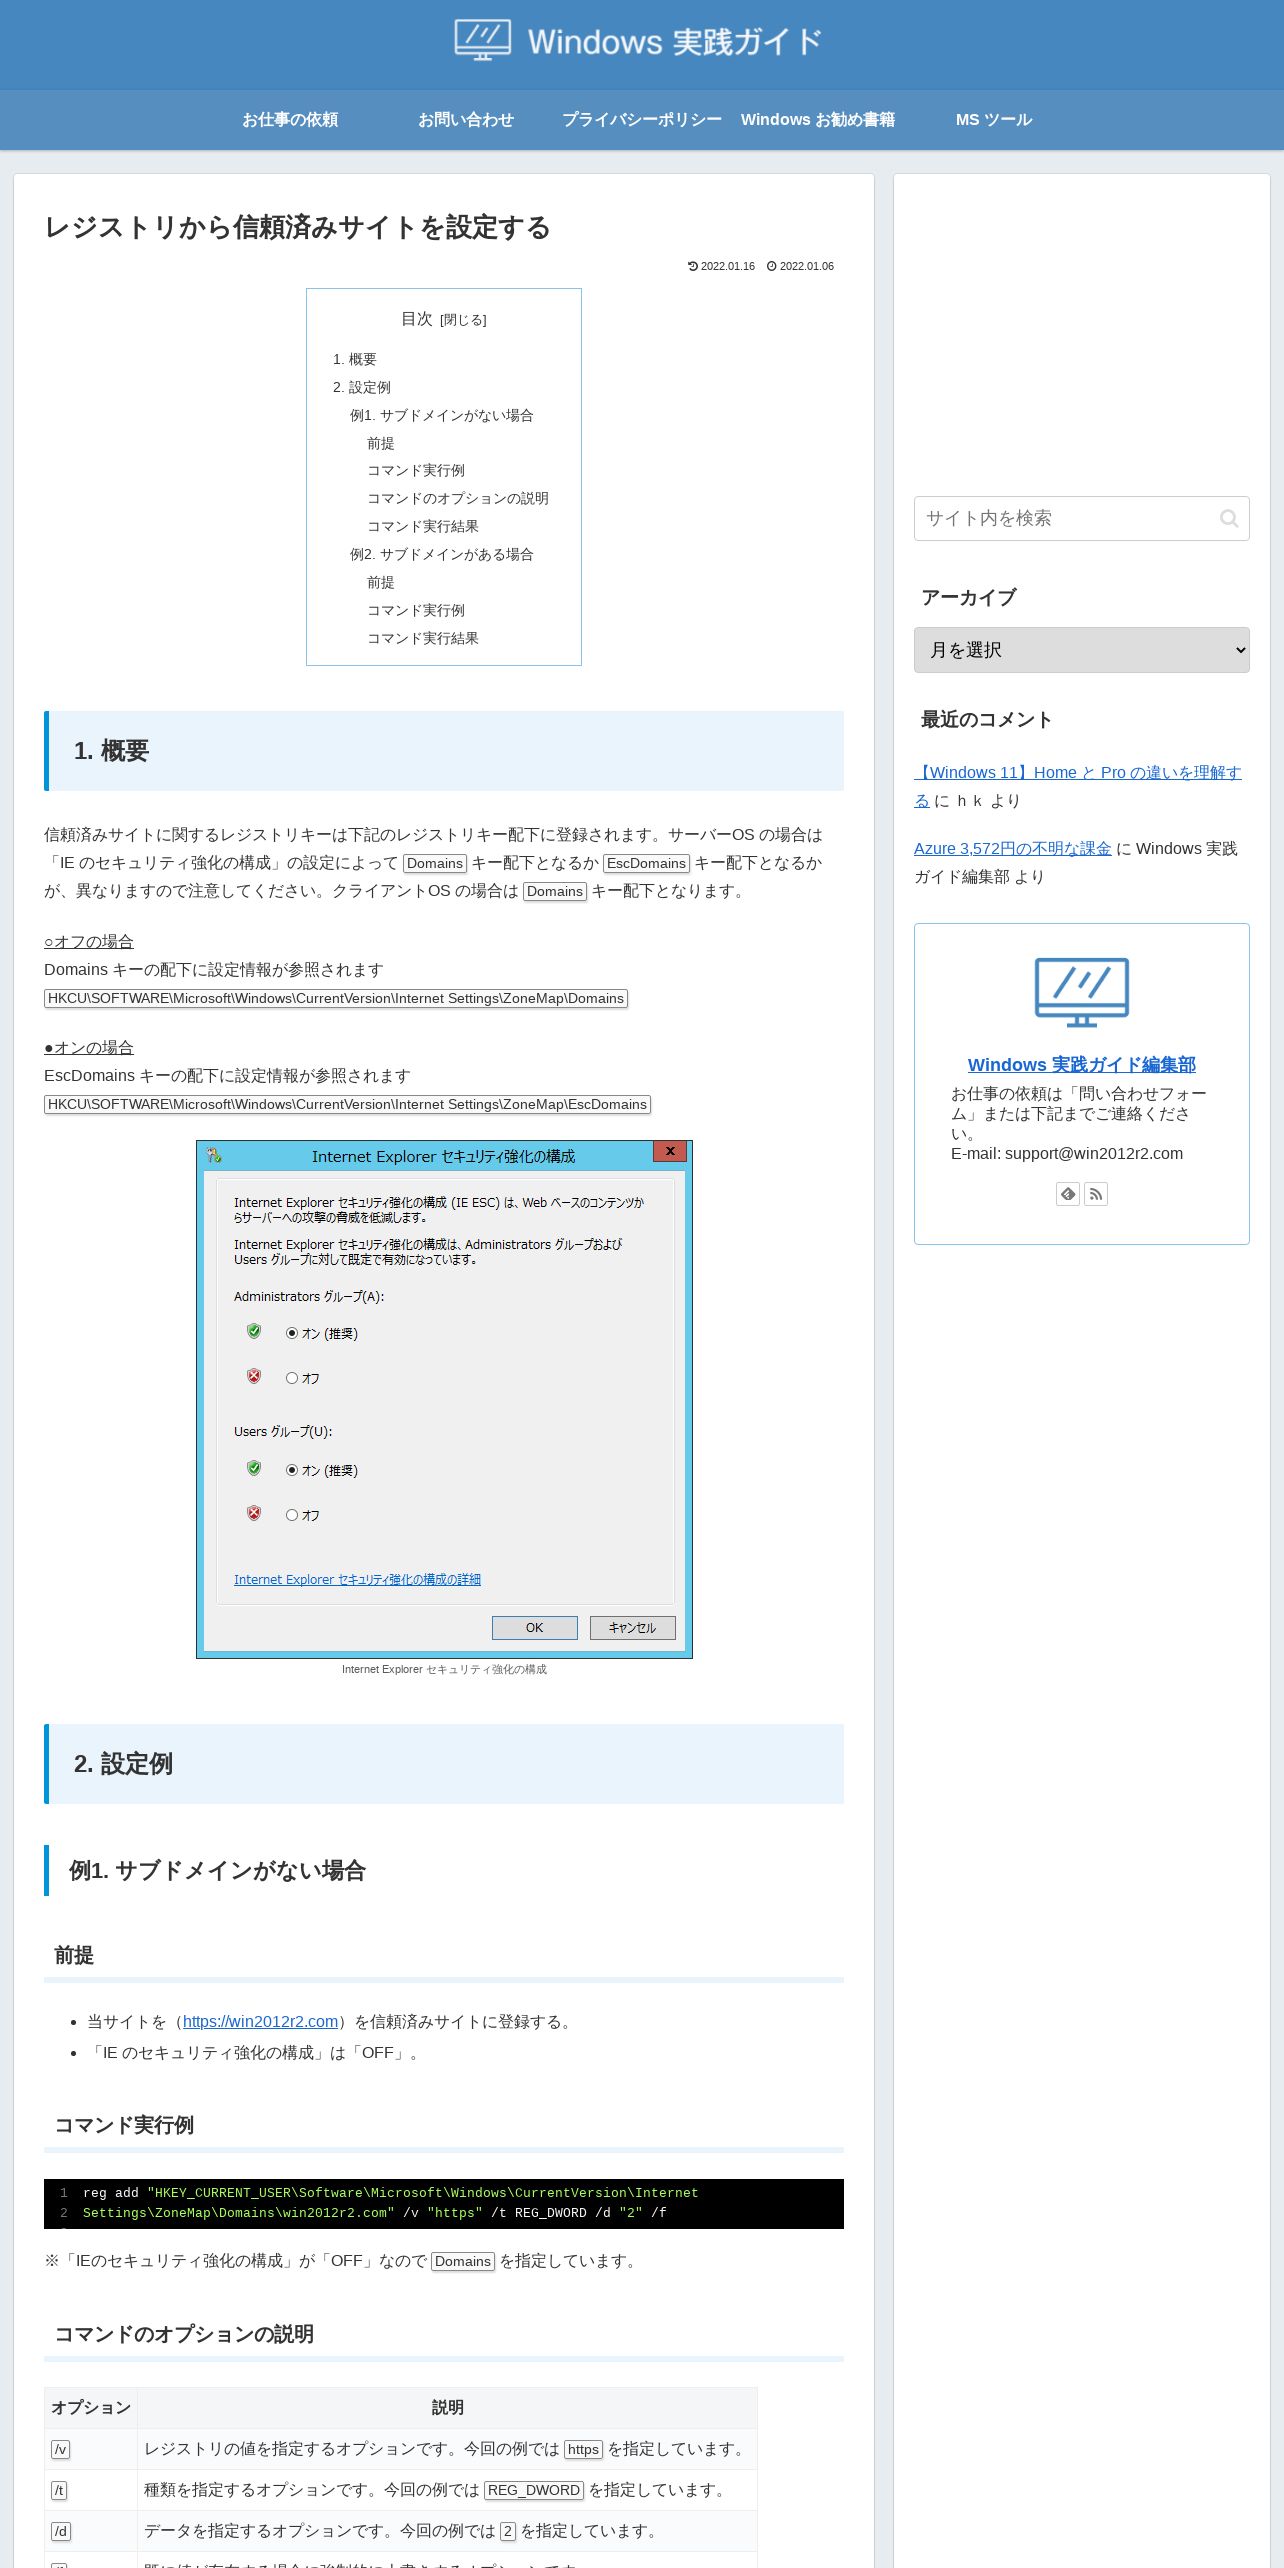Collapse the table of contents with 閉じる
1284x2568 pixels.
(463, 320)
